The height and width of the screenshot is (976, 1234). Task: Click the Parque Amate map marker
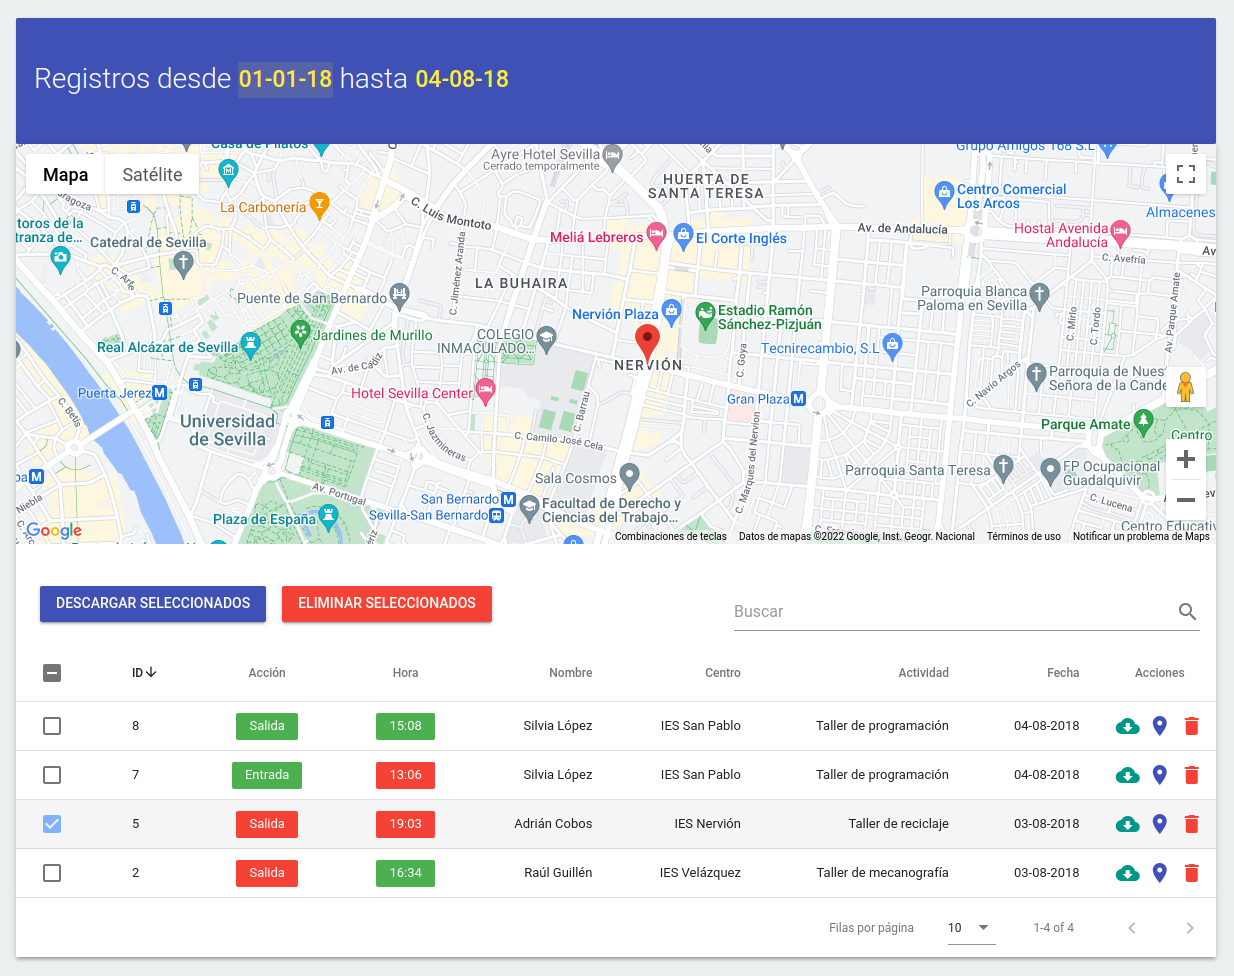(1143, 420)
